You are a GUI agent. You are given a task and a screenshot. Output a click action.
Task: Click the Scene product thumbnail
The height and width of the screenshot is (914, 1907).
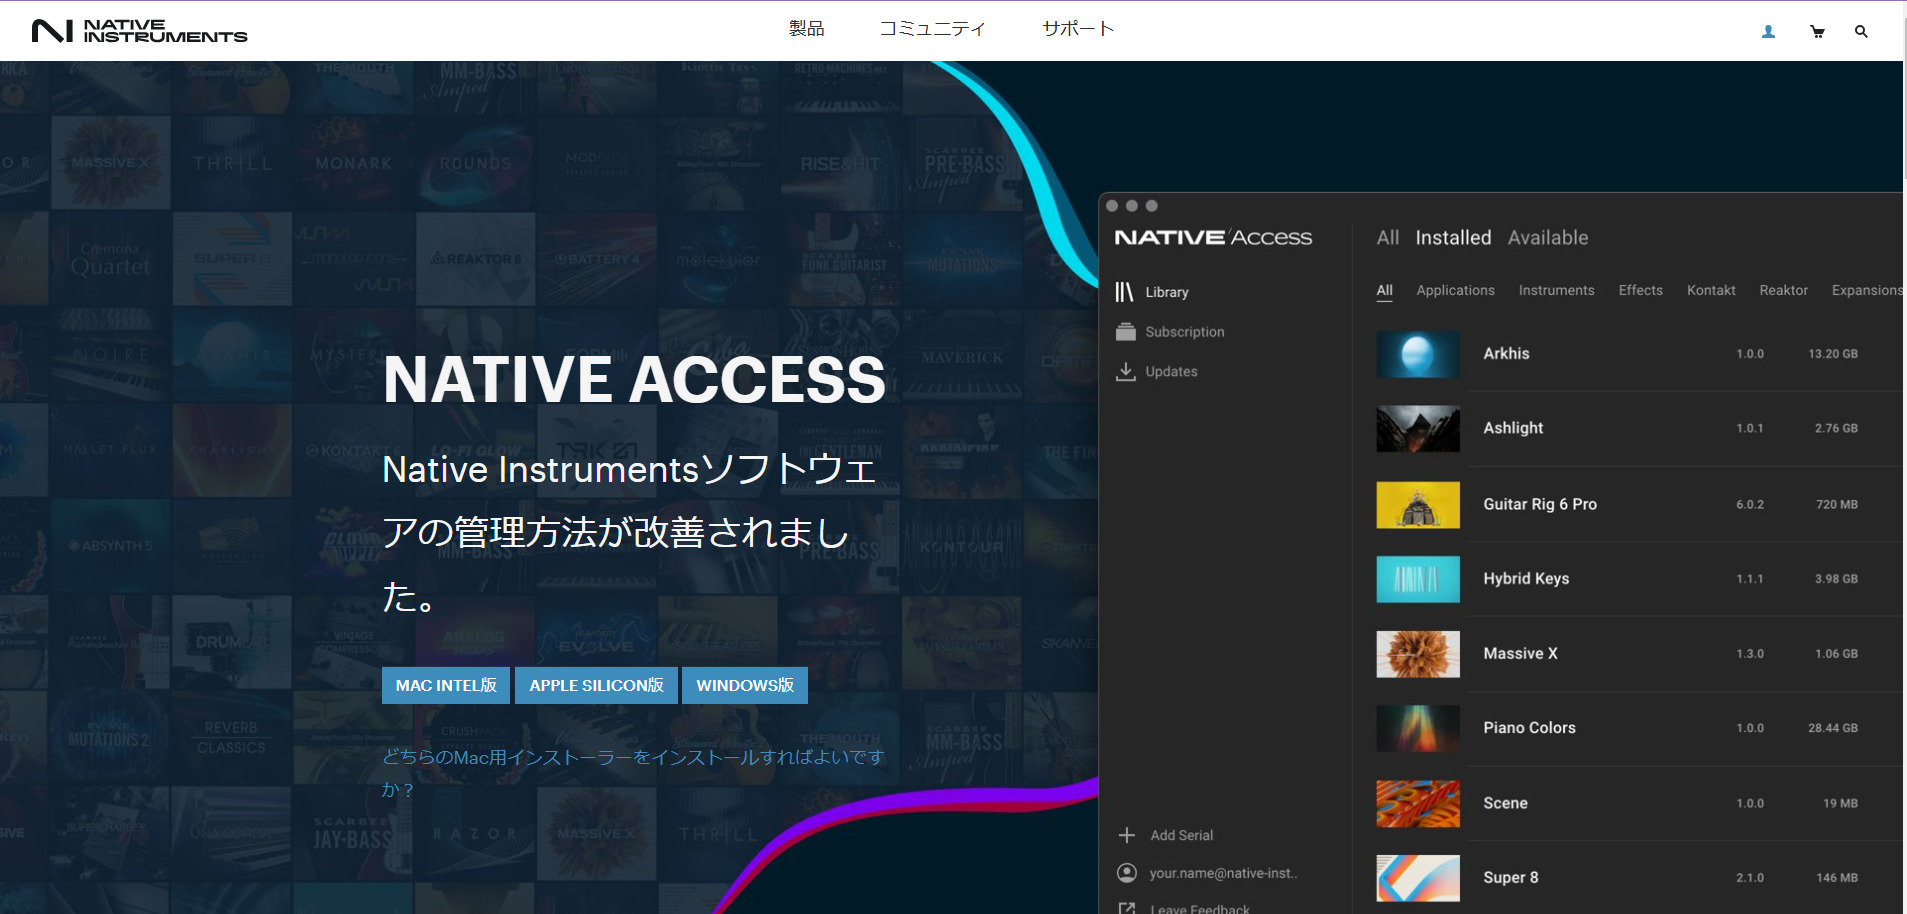[x=1418, y=804]
